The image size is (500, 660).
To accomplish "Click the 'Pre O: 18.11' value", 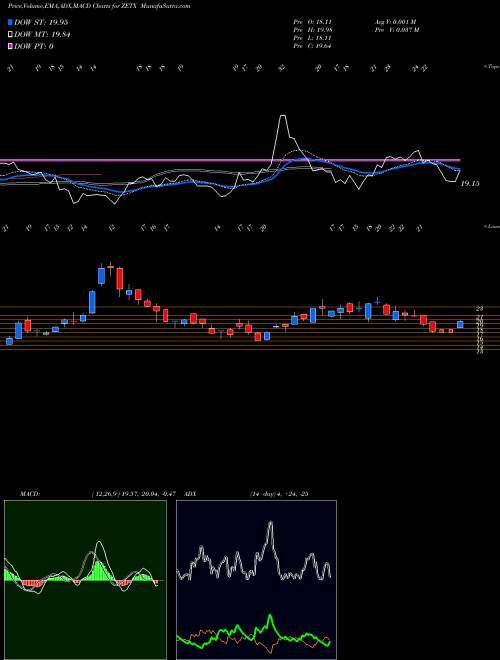I will click(312, 22).
